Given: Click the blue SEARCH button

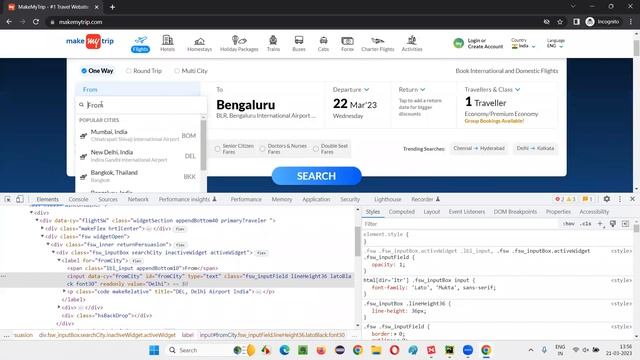Looking at the screenshot, I should click(316, 176).
